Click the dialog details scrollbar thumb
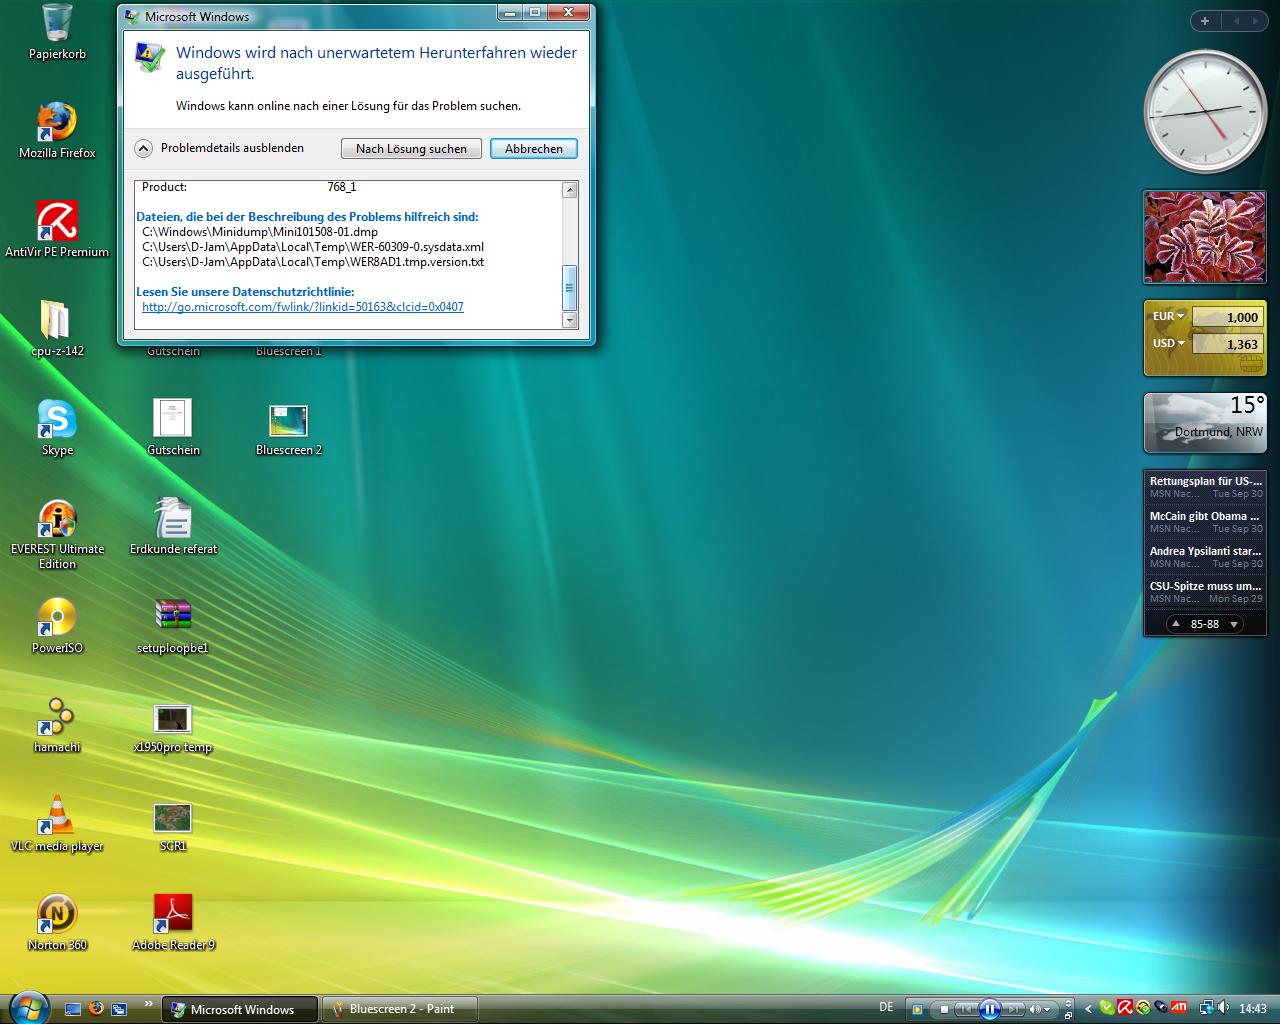This screenshot has height=1024, width=1280. (570, 288)
